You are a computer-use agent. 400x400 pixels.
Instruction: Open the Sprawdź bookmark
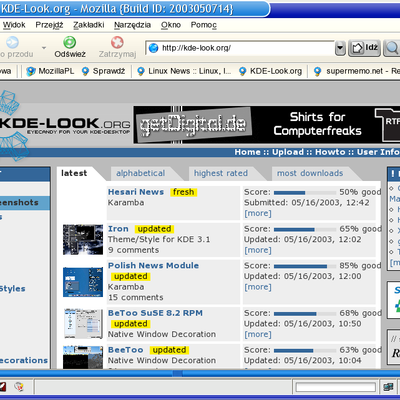pos(103,71)
